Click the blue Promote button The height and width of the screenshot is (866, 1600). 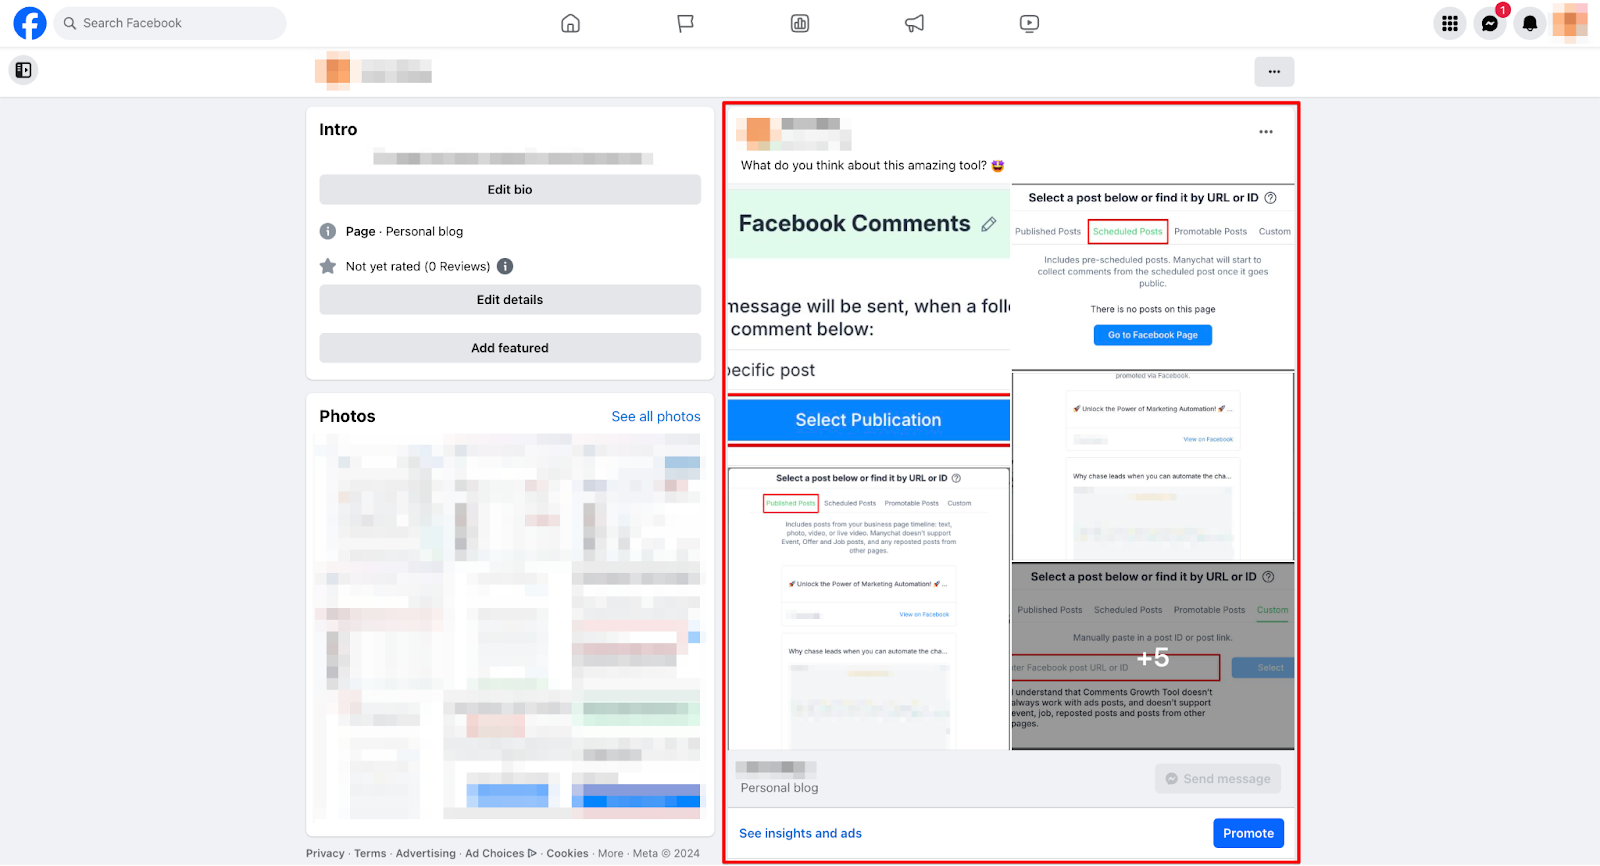tap(1248, 833)
